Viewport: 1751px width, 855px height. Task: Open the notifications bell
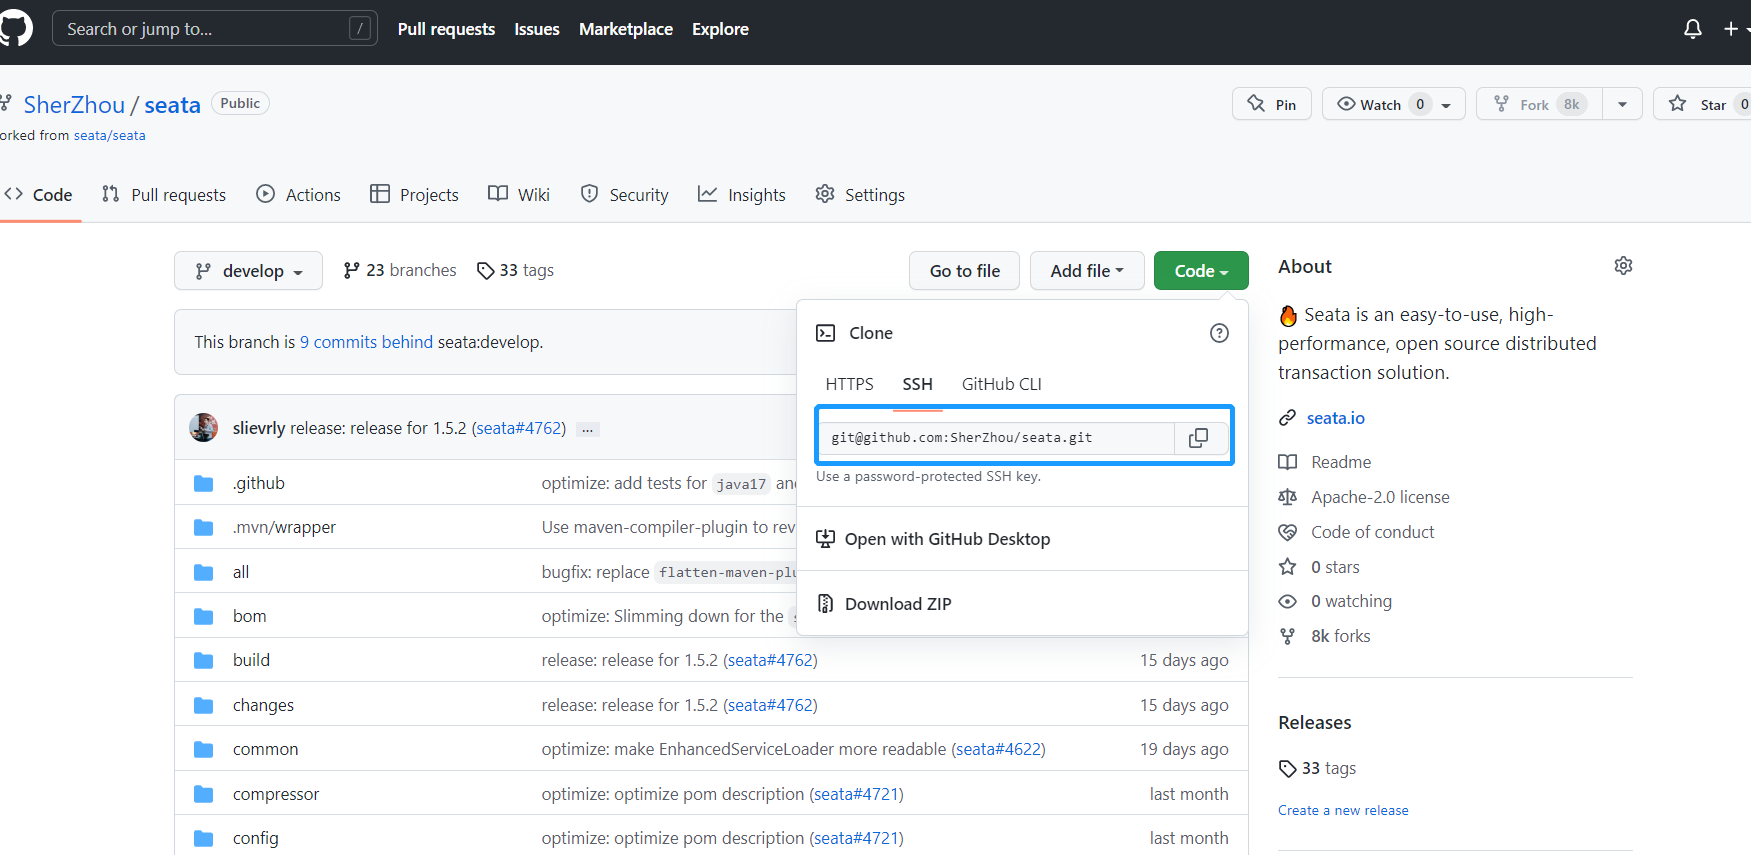coord(1692,29)
